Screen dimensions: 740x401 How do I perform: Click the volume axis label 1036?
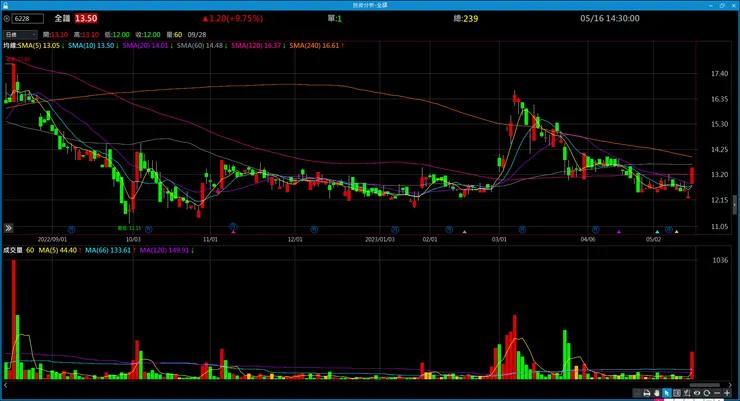coord(720,260)
